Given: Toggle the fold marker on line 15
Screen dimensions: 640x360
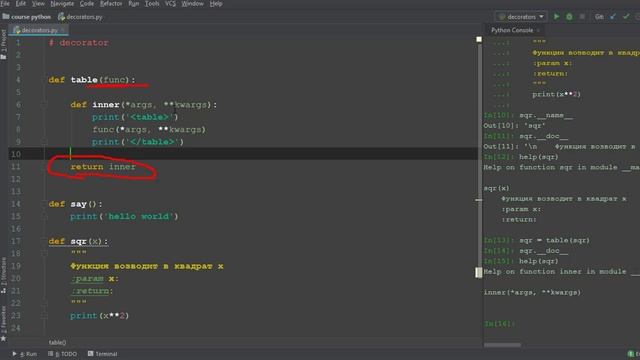Looking at the screenshot, I should click(44, 216).
